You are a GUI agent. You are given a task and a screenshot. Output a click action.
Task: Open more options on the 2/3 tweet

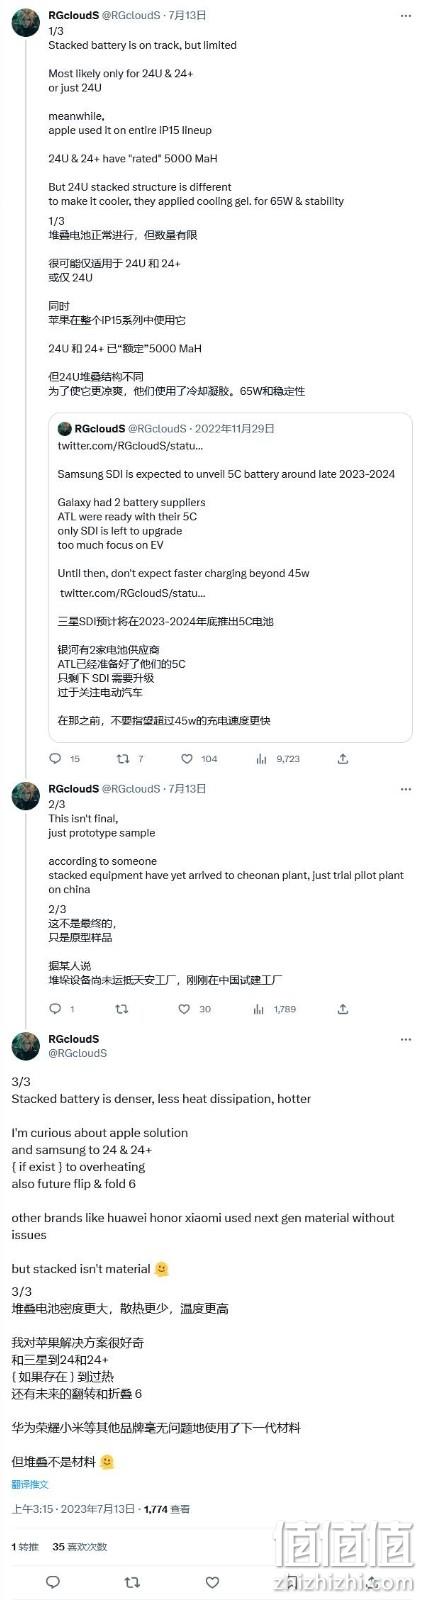coord(405,789)
